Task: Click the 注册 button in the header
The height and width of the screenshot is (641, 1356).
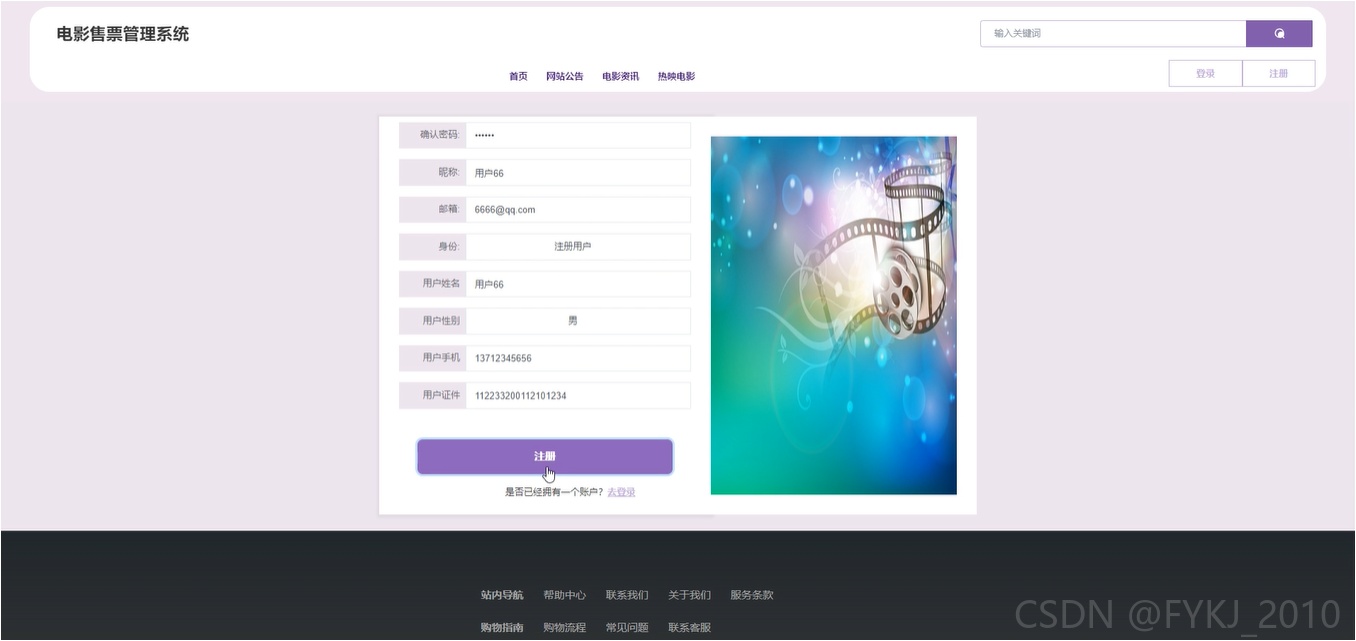Action: [1279, 74]
